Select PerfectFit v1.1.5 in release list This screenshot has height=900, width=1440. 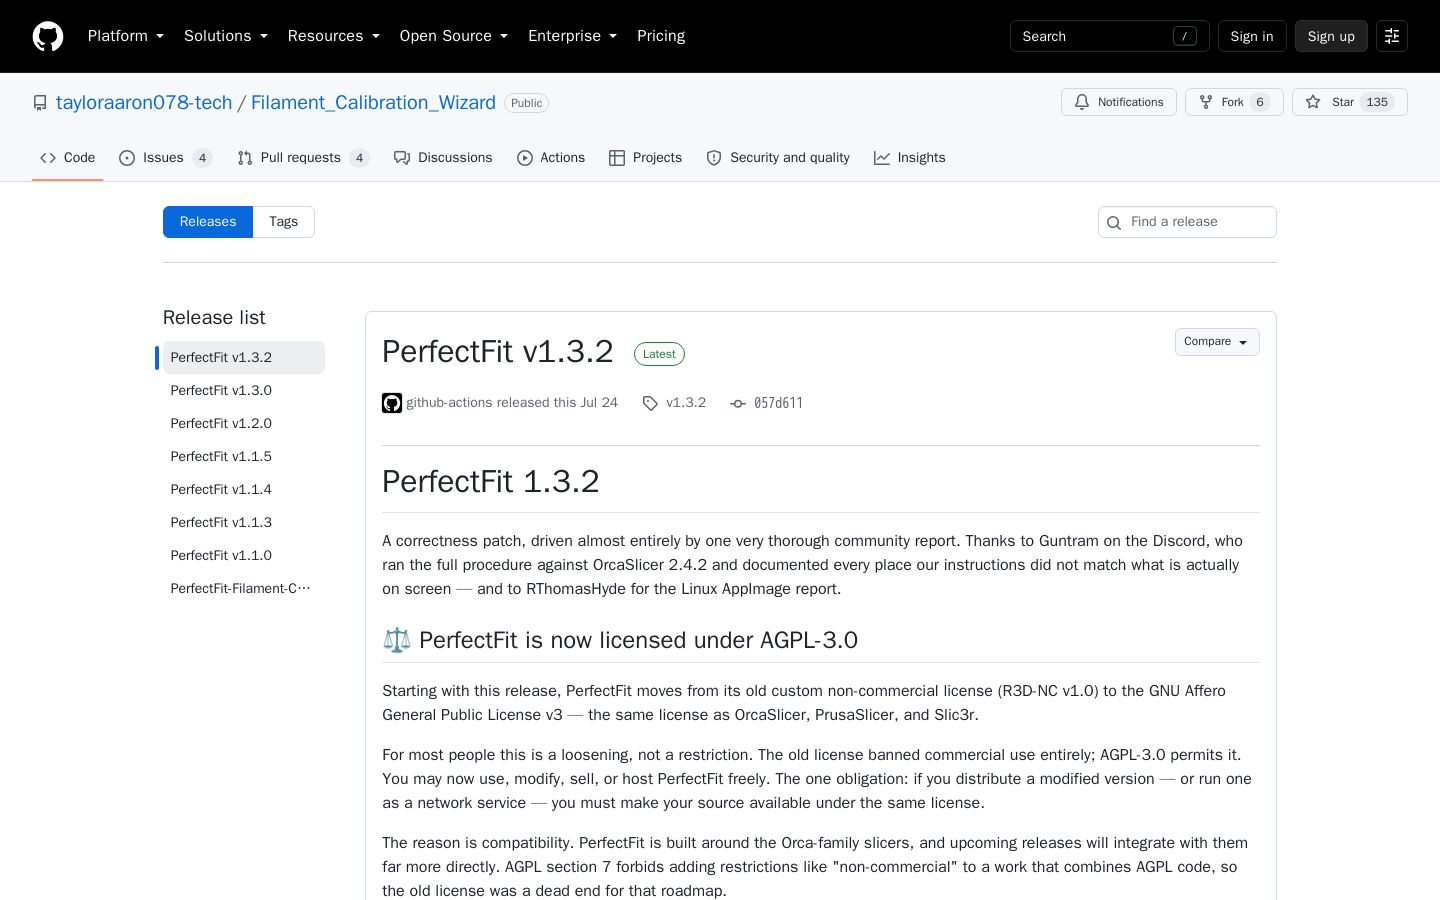tap(244, 456)
